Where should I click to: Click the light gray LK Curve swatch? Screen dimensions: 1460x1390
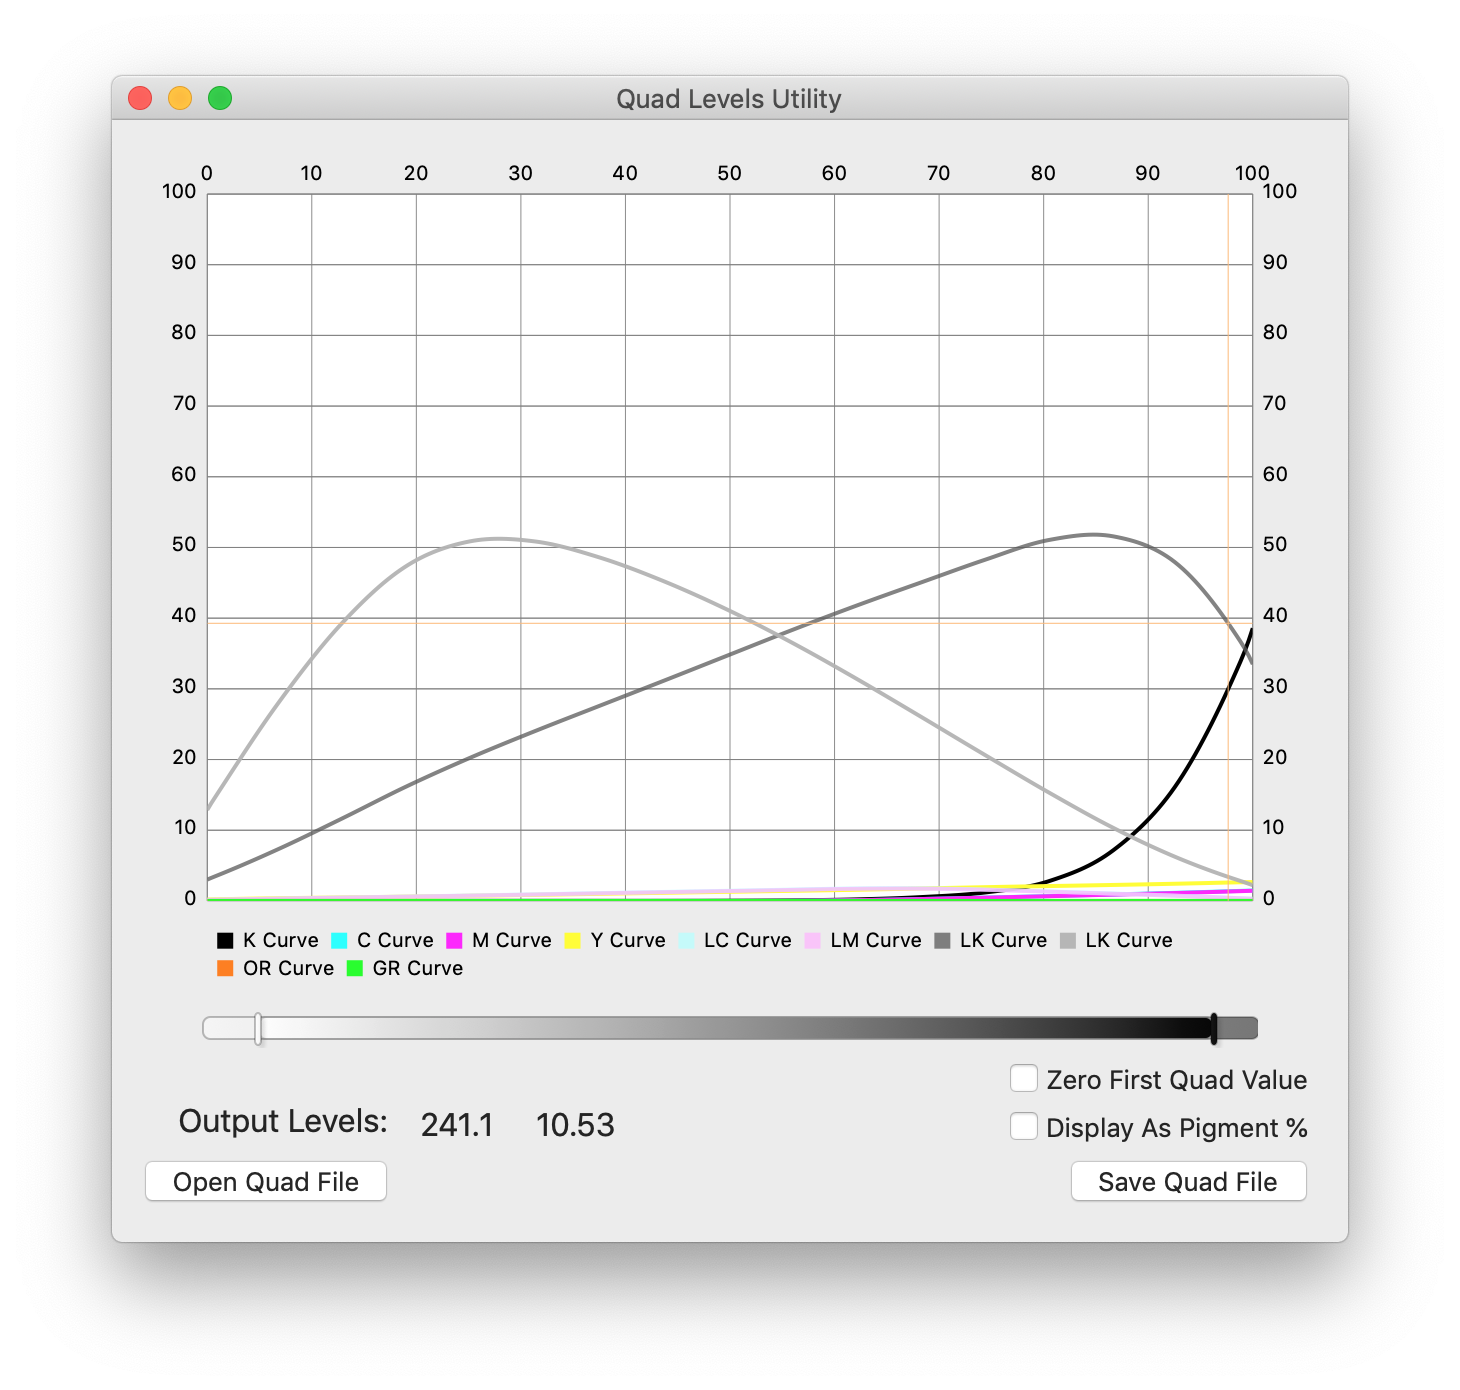click(x=1068, y=940)
